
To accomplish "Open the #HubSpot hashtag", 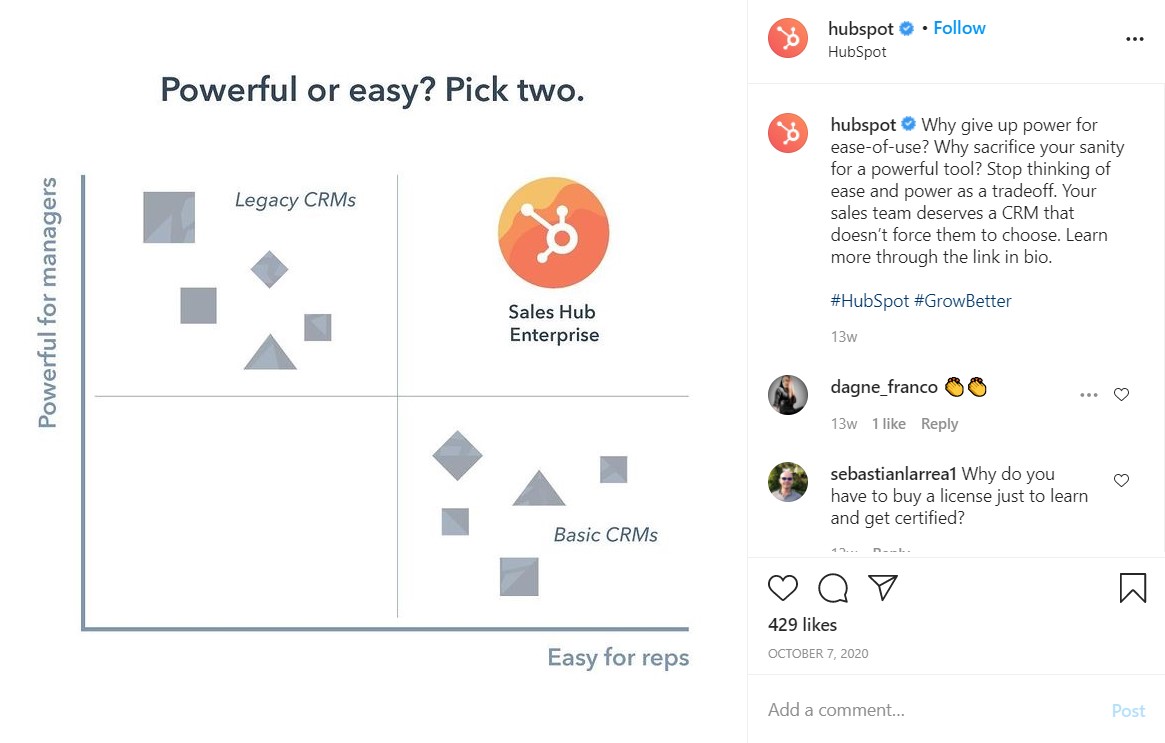I will (869, 301).
